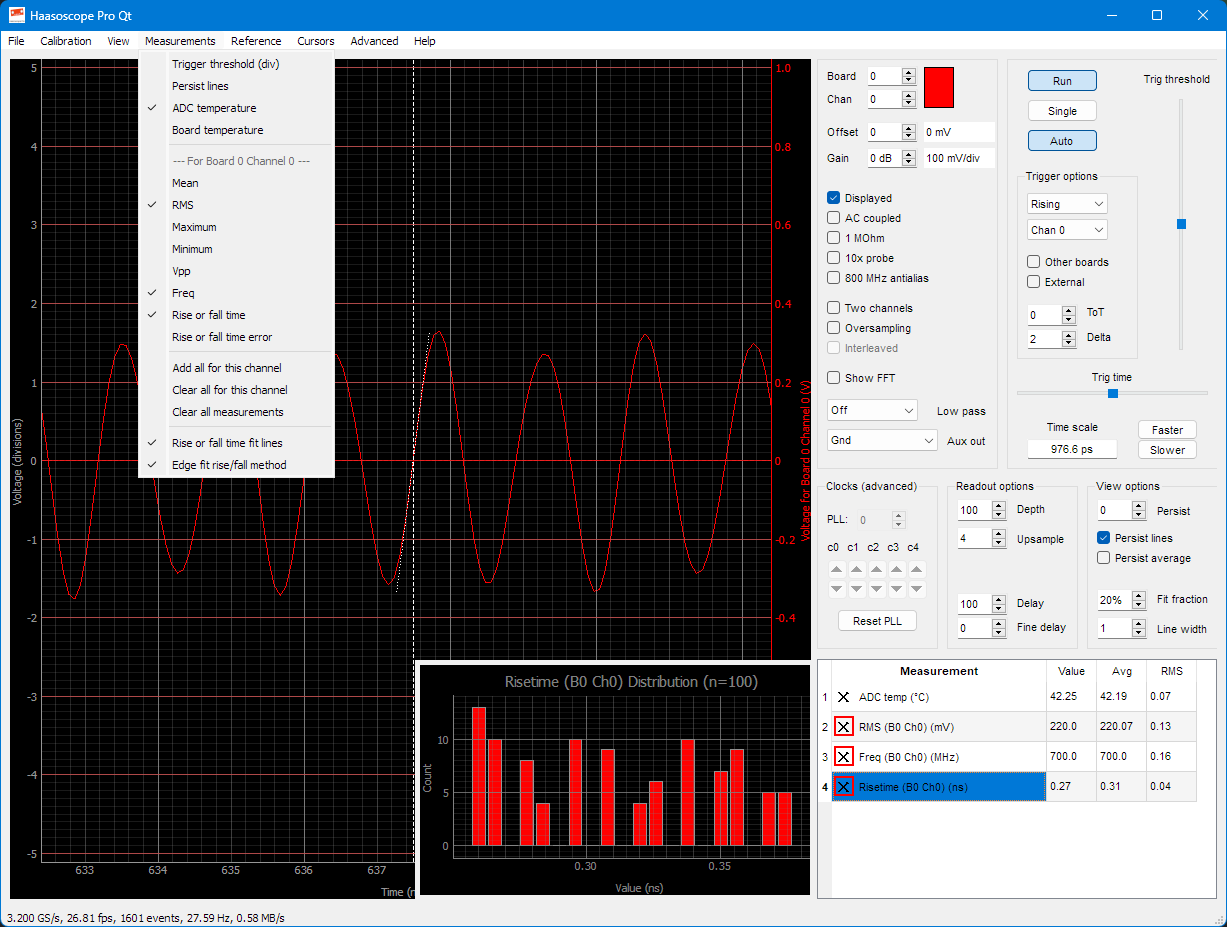Open the Gnd Aux out dropdown
The height and width of the screenshot is (927, 1227).
pos(881,440)
